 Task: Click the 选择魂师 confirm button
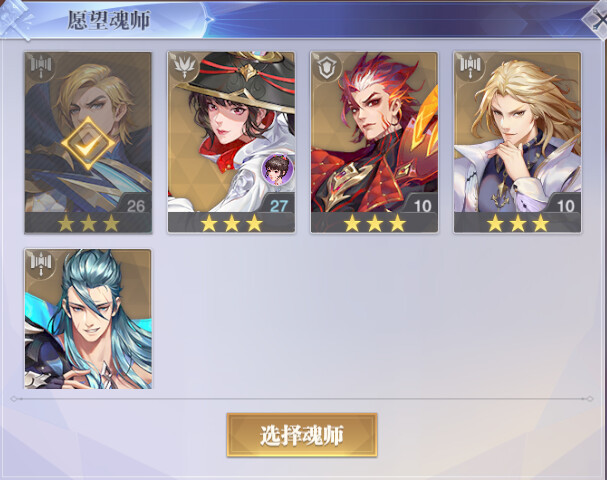302,435
